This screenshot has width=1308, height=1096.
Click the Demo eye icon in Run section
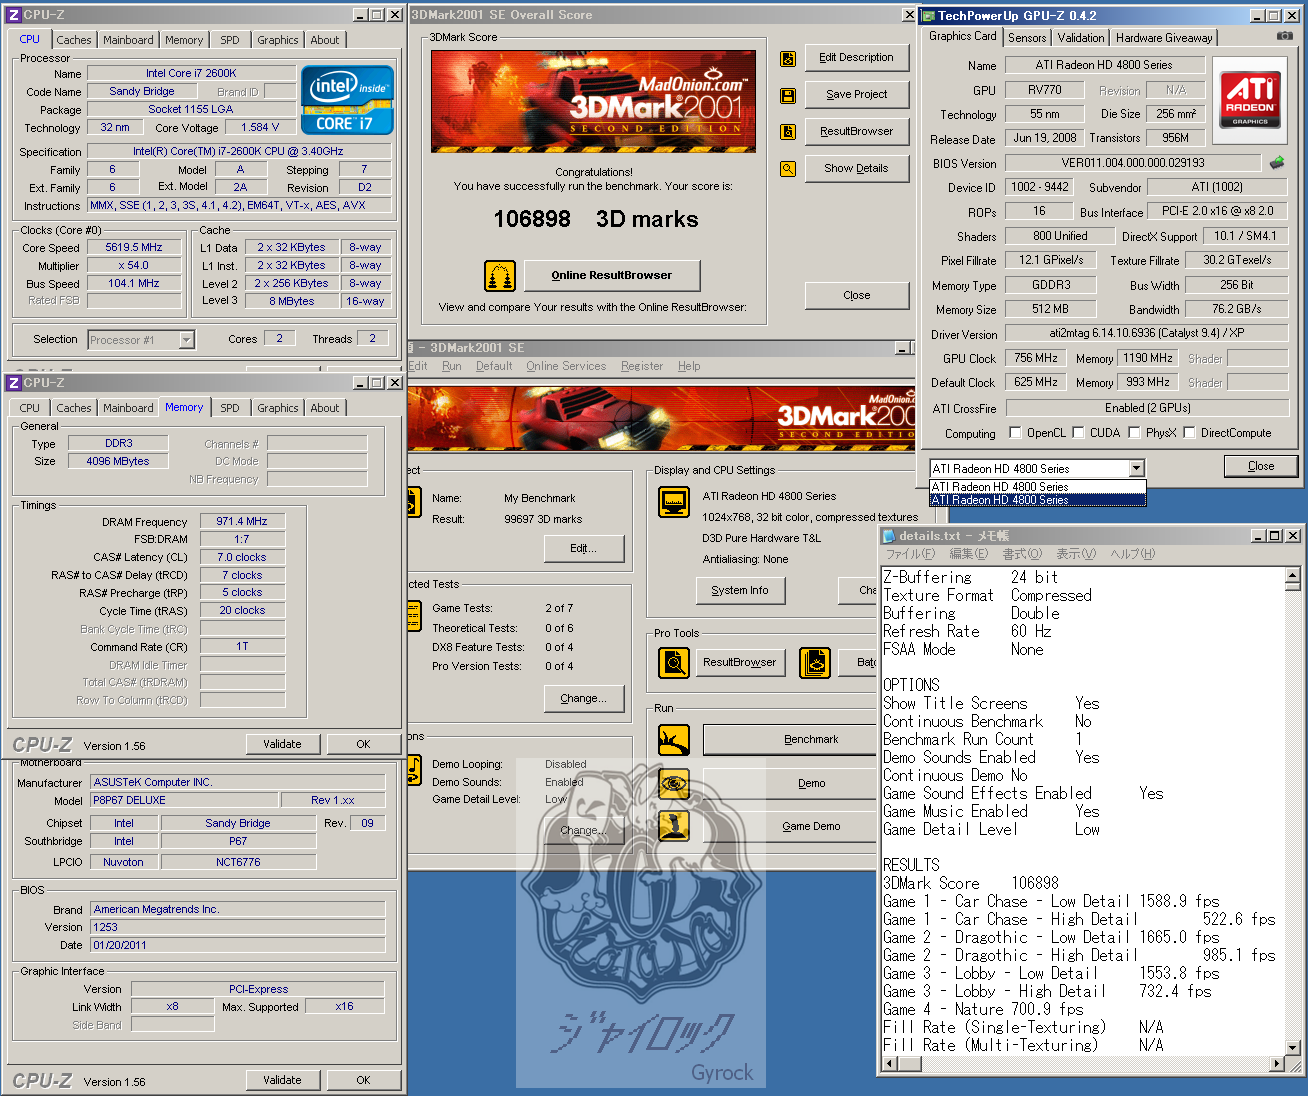click(674, 783)
